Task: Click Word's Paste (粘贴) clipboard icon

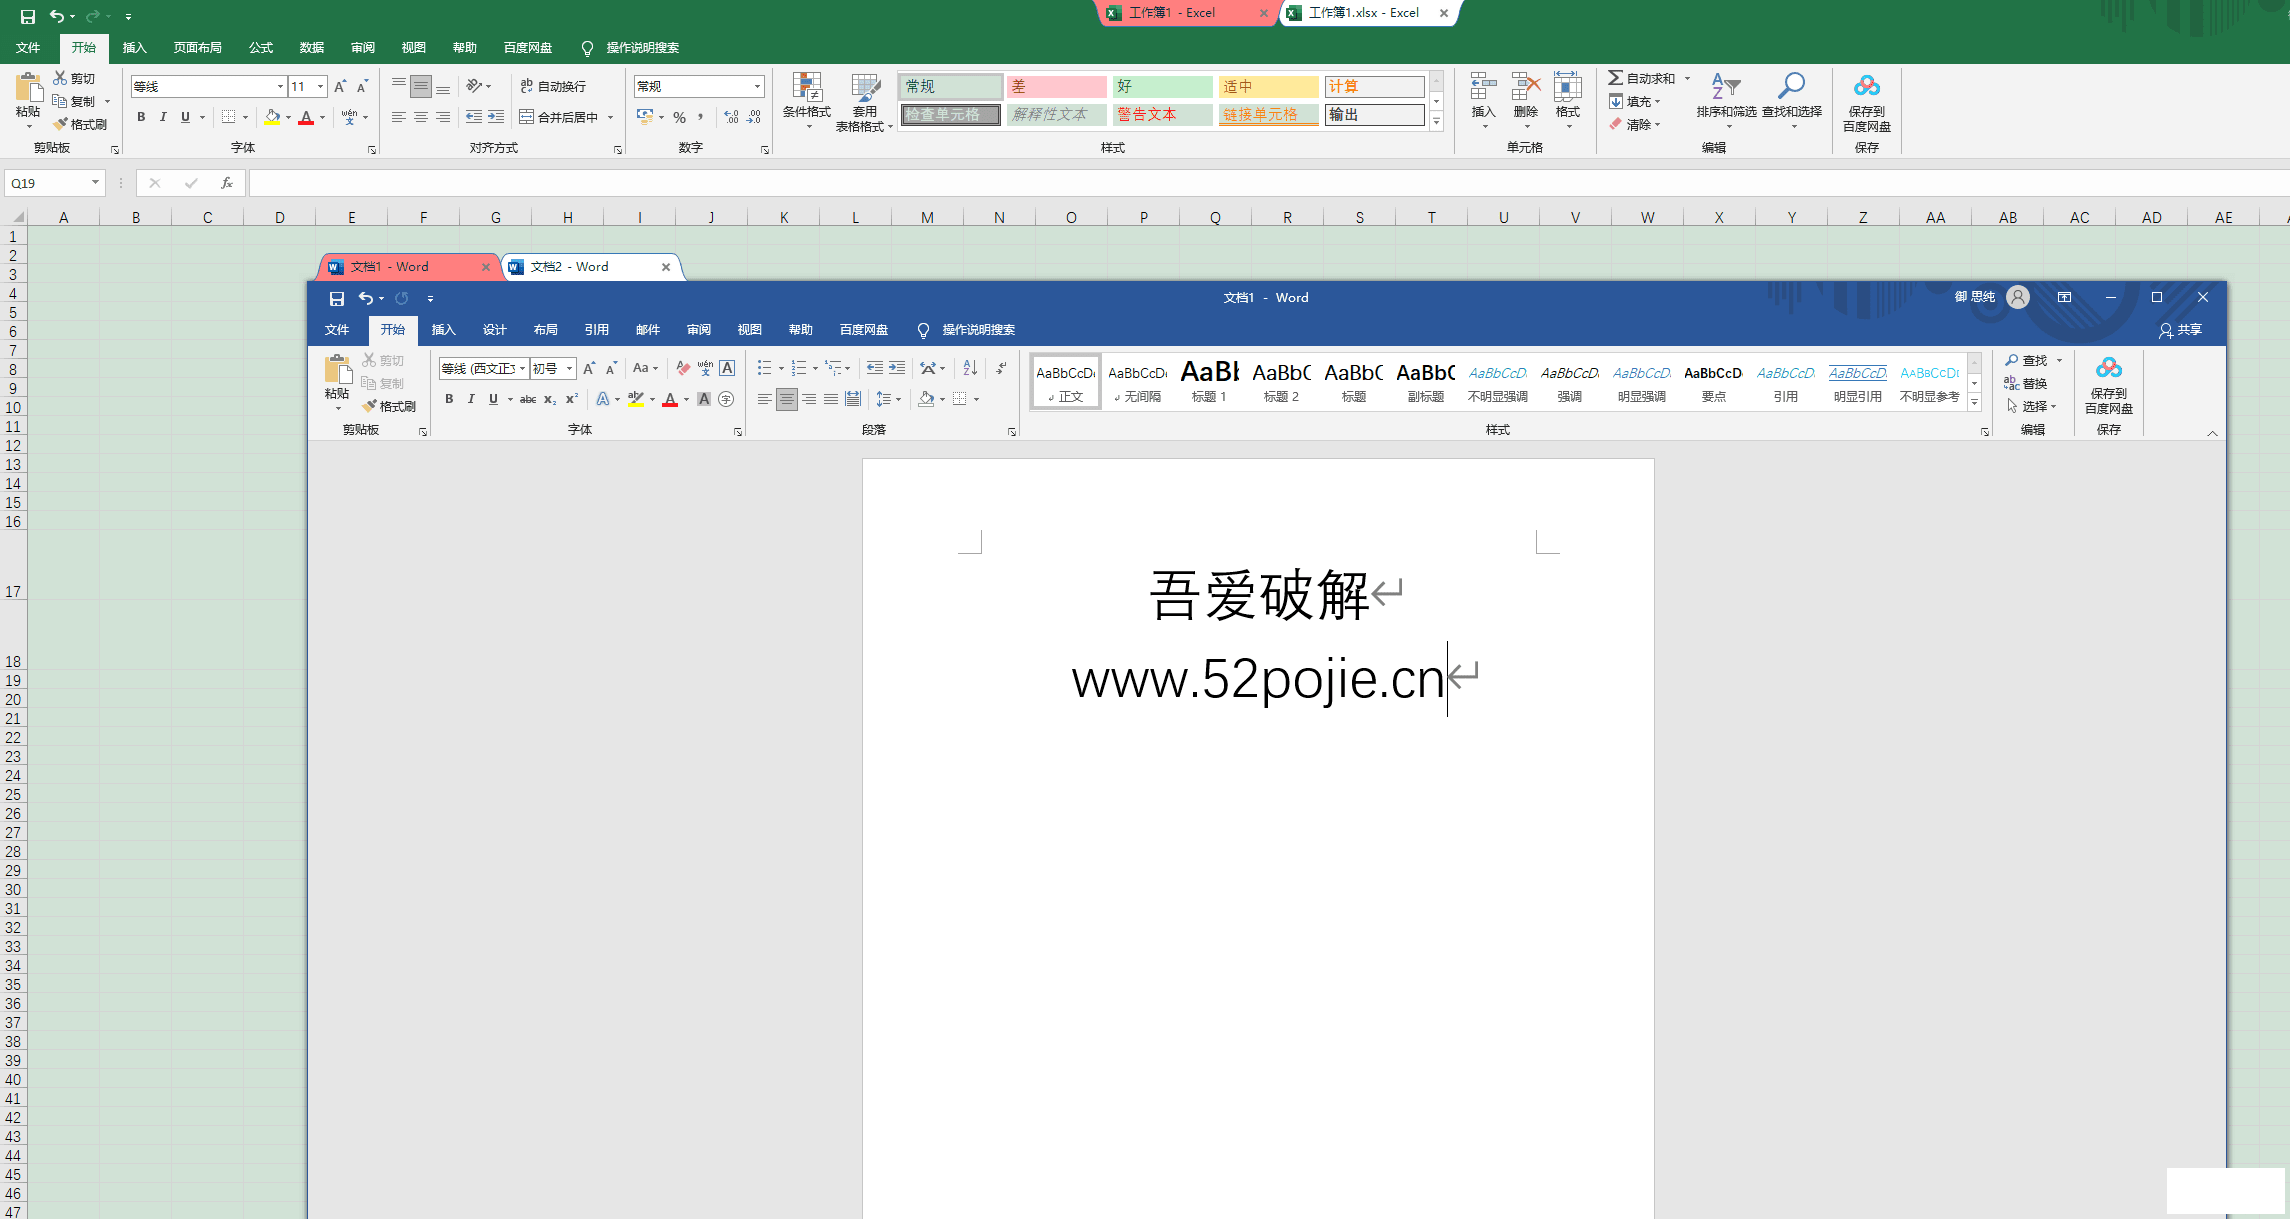Action: (337, 369)
